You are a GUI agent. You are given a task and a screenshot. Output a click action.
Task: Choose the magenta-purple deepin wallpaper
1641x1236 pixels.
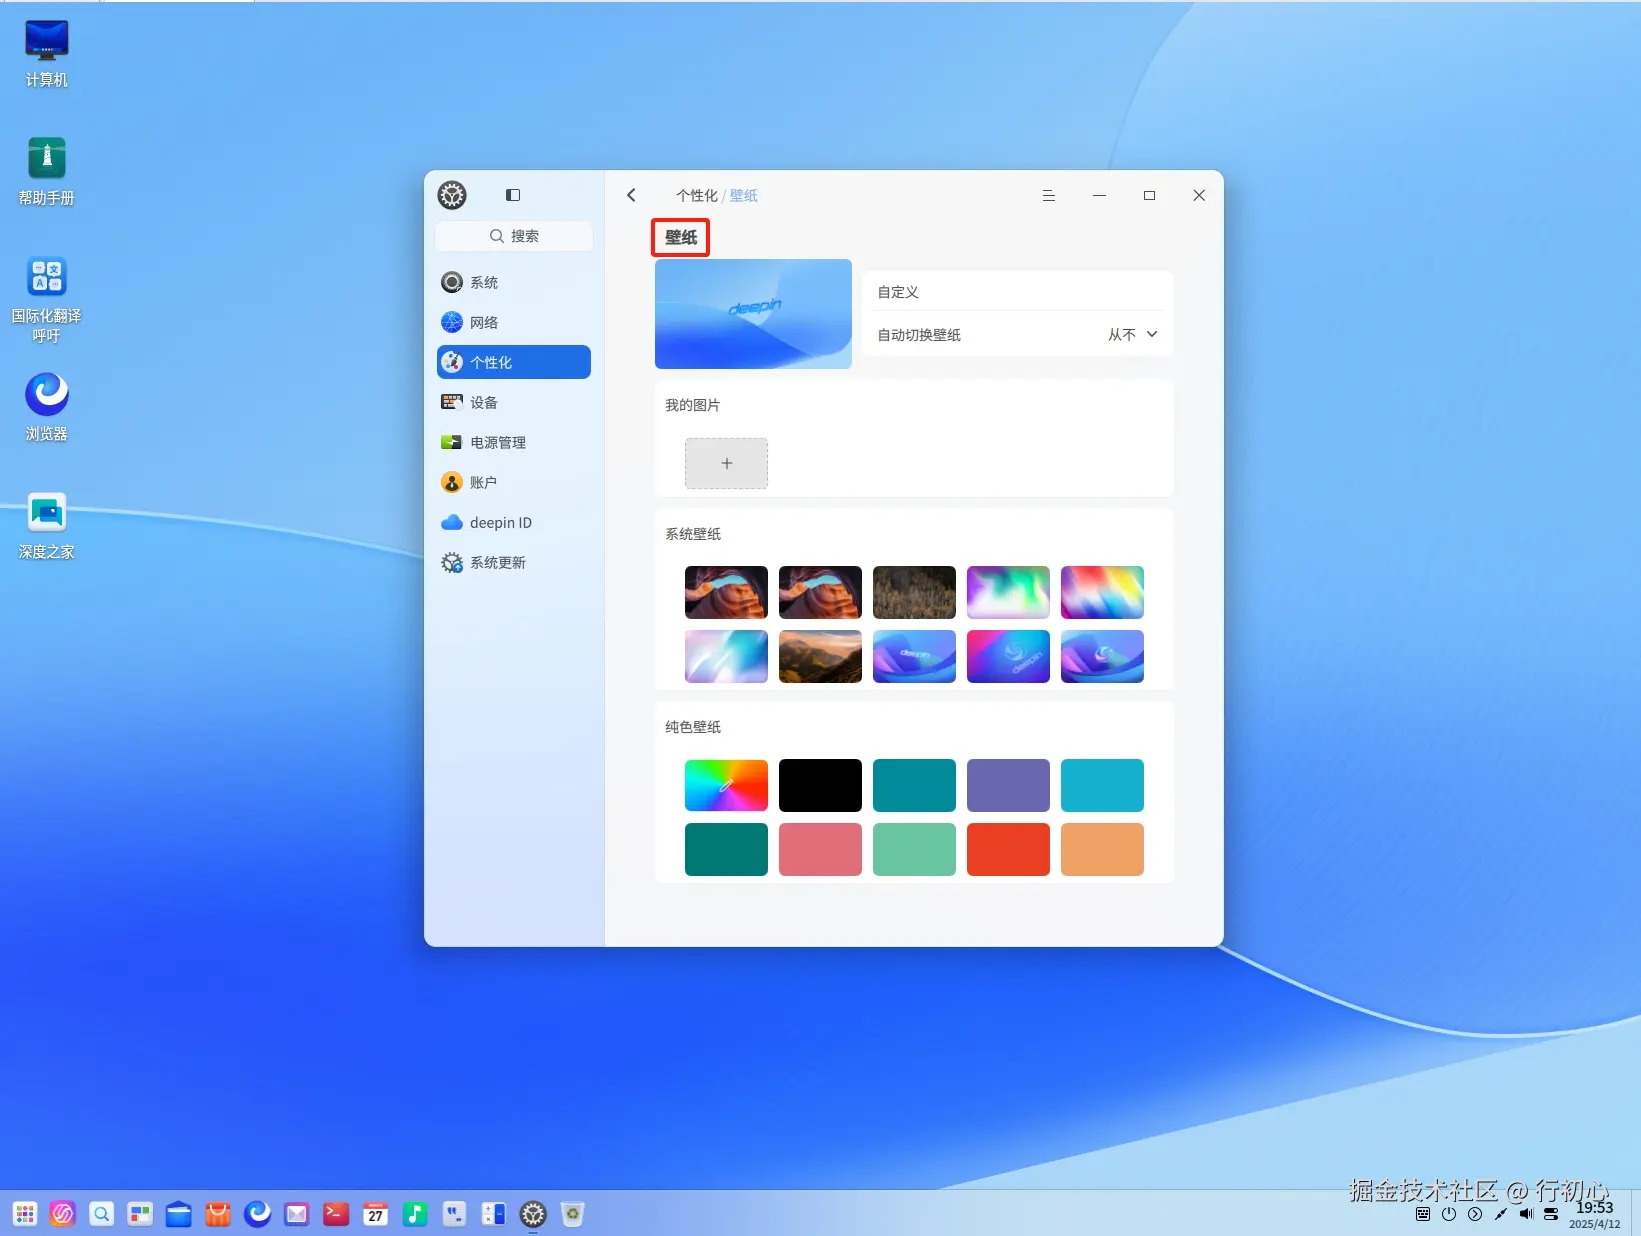pos(1008,656)
